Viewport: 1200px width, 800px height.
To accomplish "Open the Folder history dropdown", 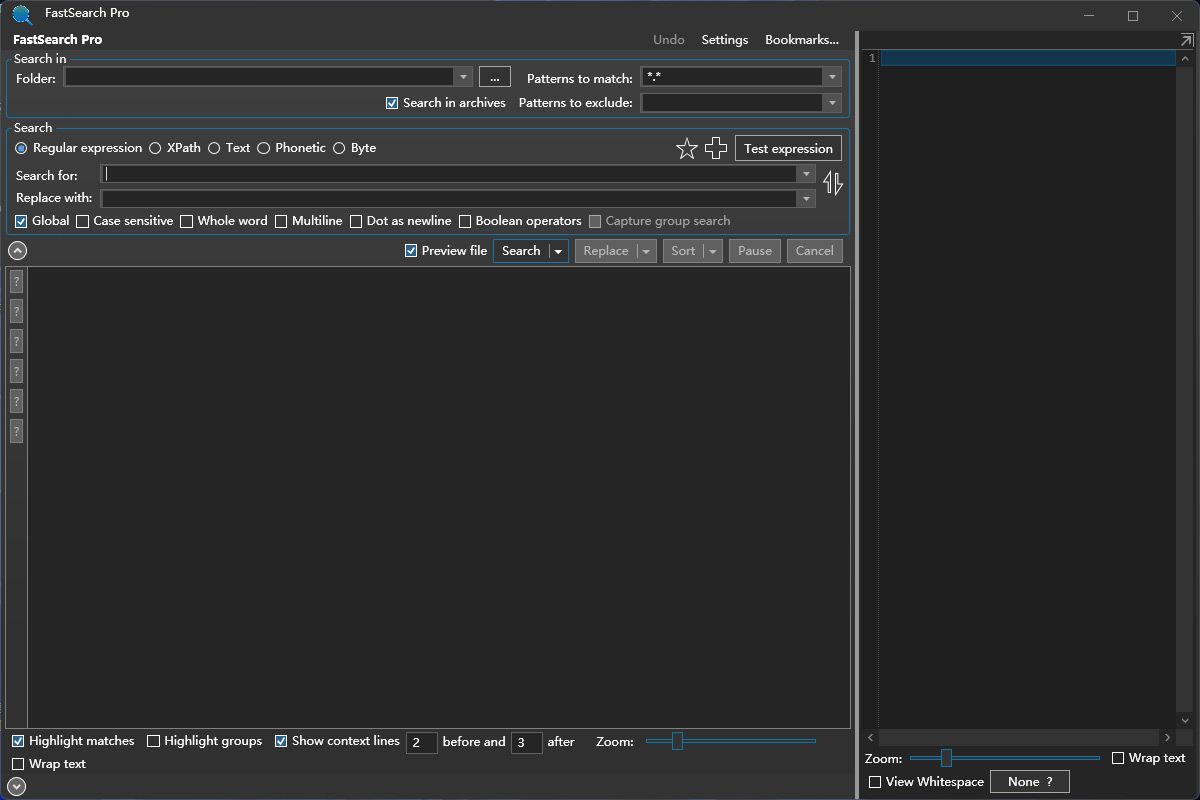I will tap(463, 77).
